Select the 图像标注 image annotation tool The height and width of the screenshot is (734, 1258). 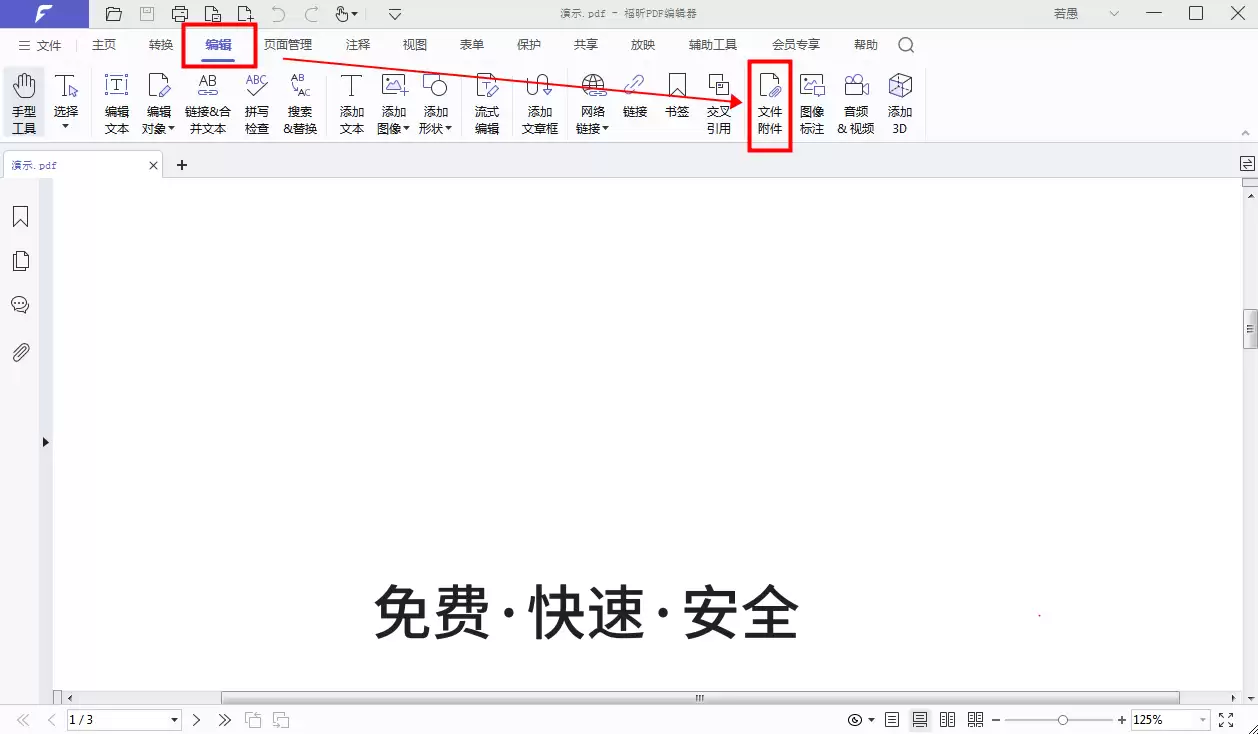[812, 103]
